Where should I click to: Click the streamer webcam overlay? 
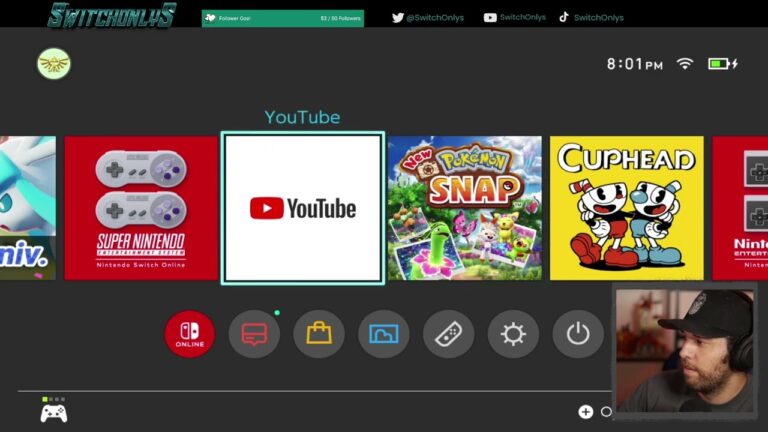(685, 351)
